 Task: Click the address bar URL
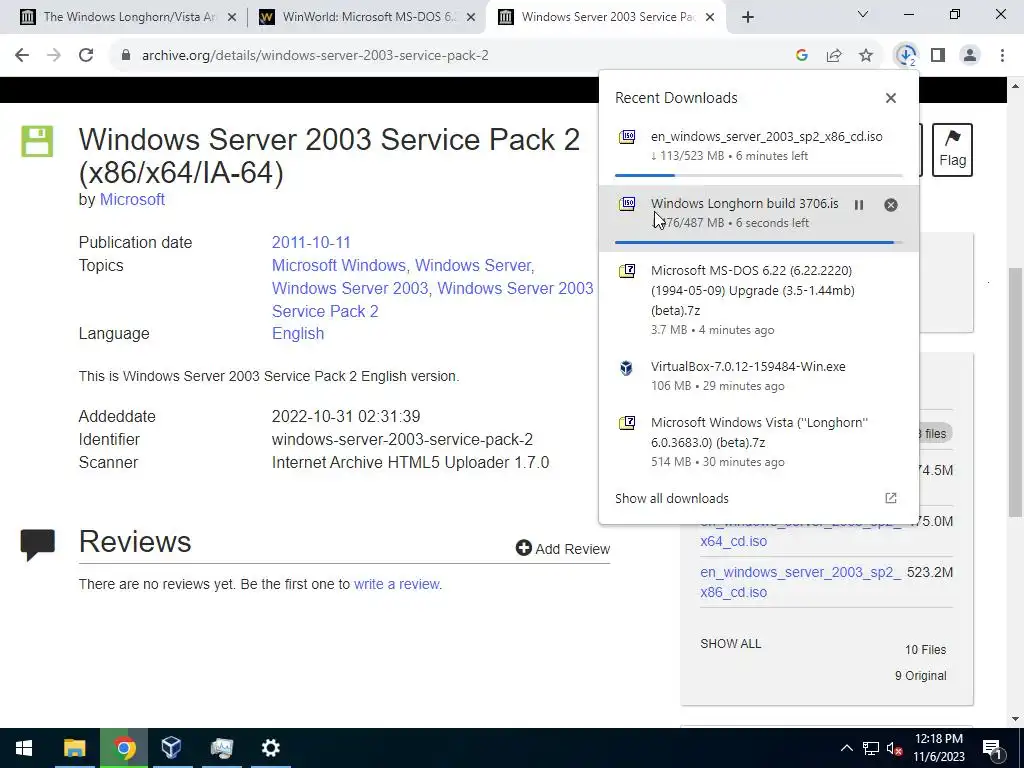click(315, 56)
